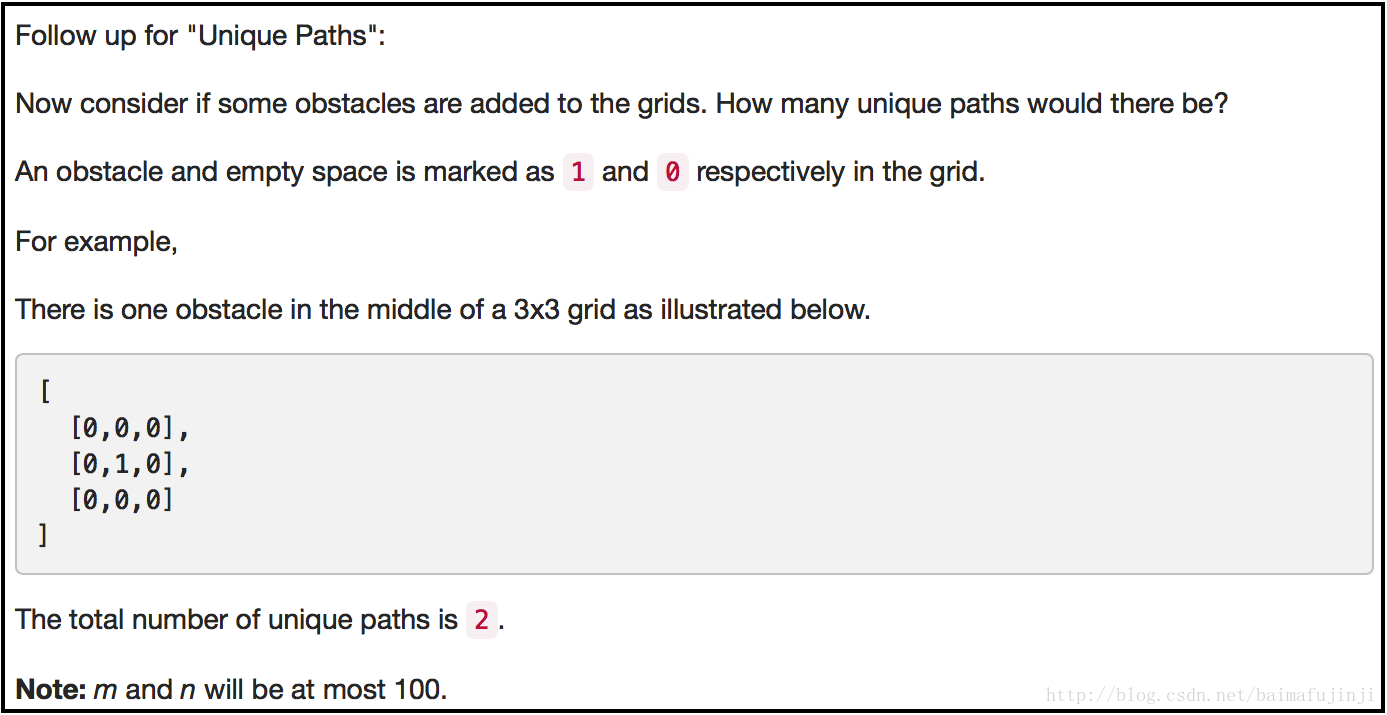
Task: Click the bold "Note:" label
Action: point(51,689)
